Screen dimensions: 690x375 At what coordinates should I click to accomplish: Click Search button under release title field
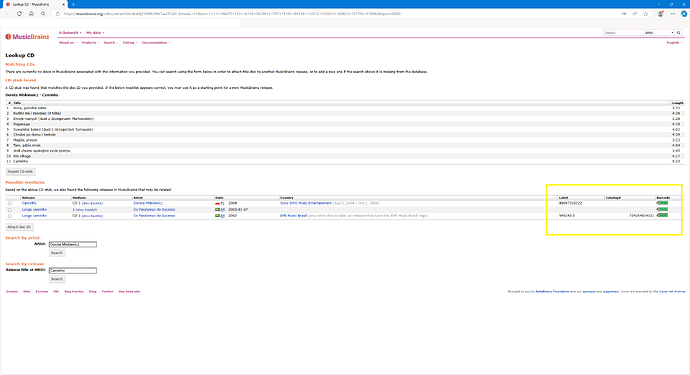coord(57,279)
